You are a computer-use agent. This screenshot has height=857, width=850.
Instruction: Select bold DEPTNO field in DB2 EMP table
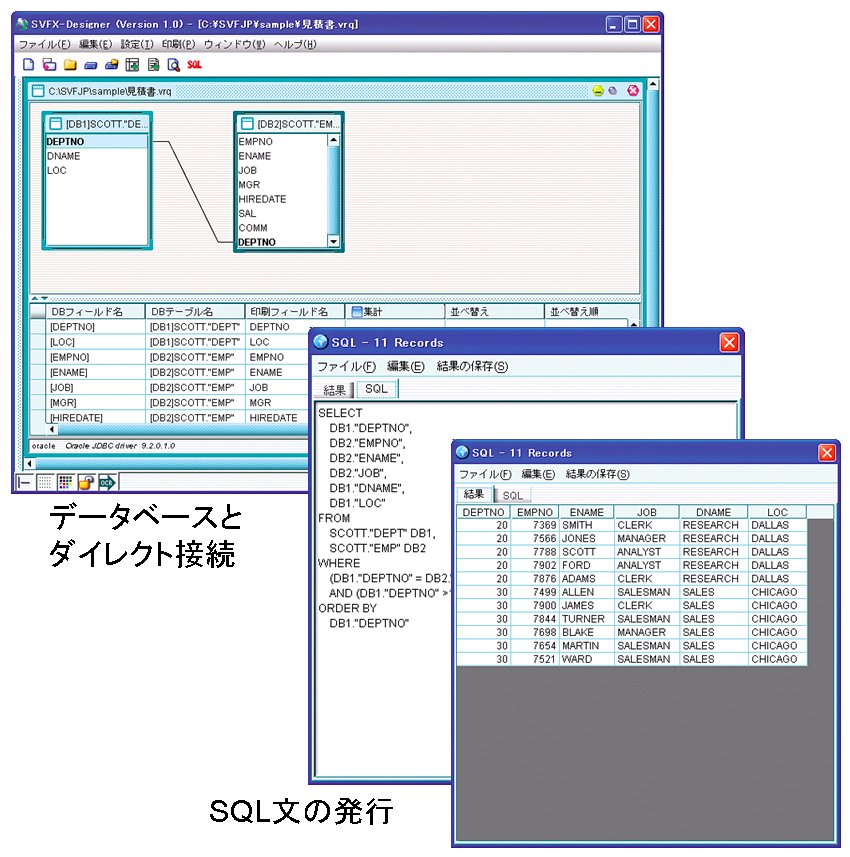coord(282,242)
